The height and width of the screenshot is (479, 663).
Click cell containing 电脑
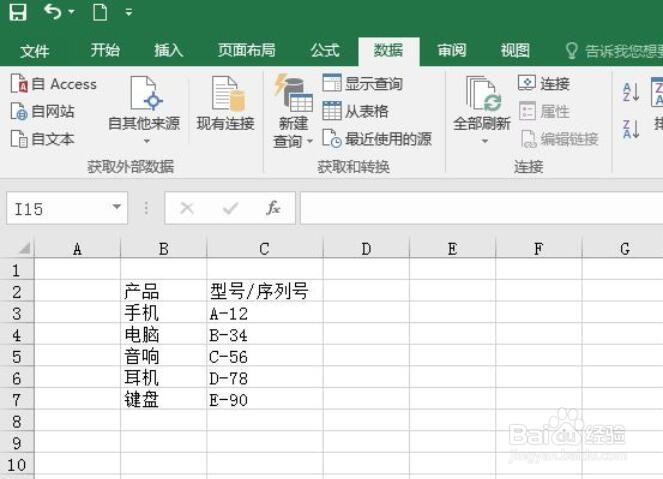pos(164,334)
